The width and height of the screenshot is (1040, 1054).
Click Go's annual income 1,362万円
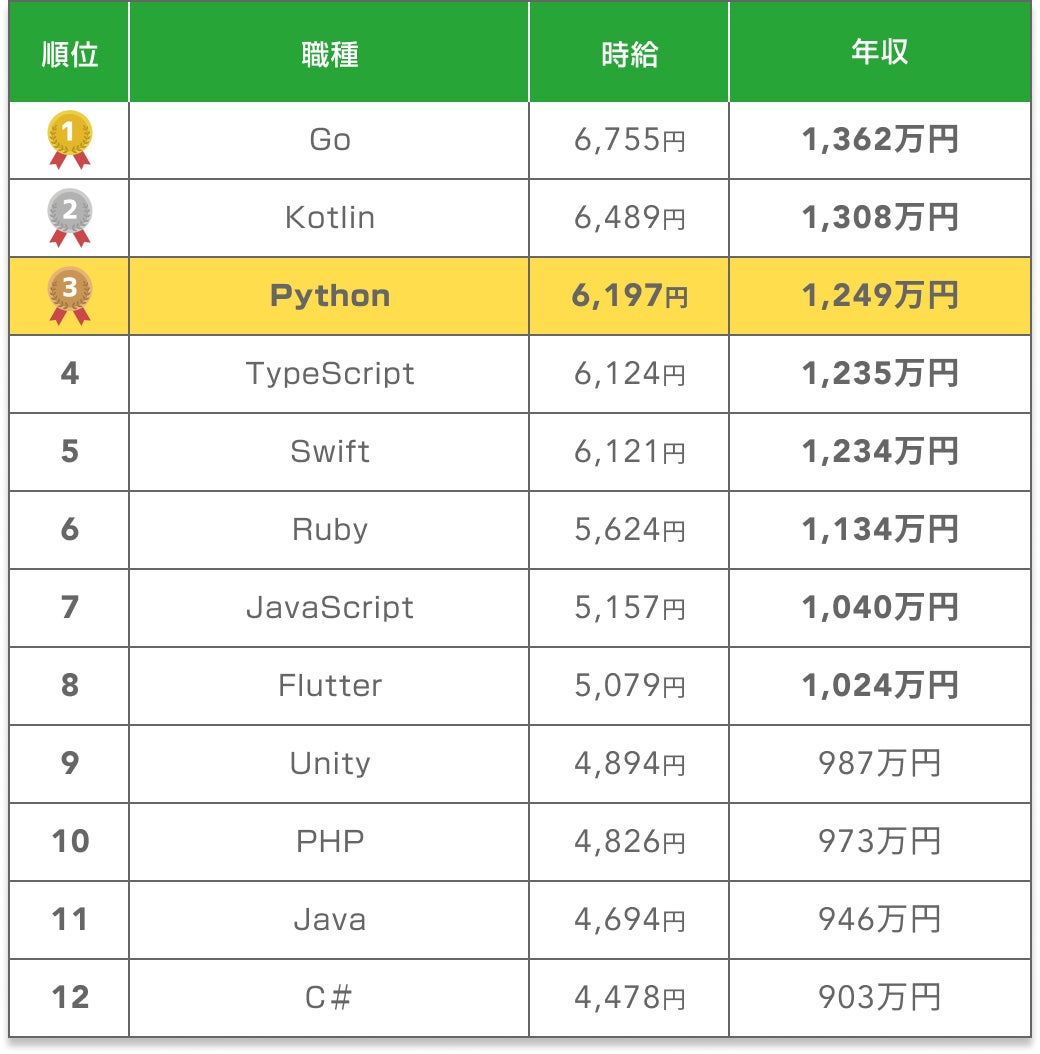(x=879, y=140)
